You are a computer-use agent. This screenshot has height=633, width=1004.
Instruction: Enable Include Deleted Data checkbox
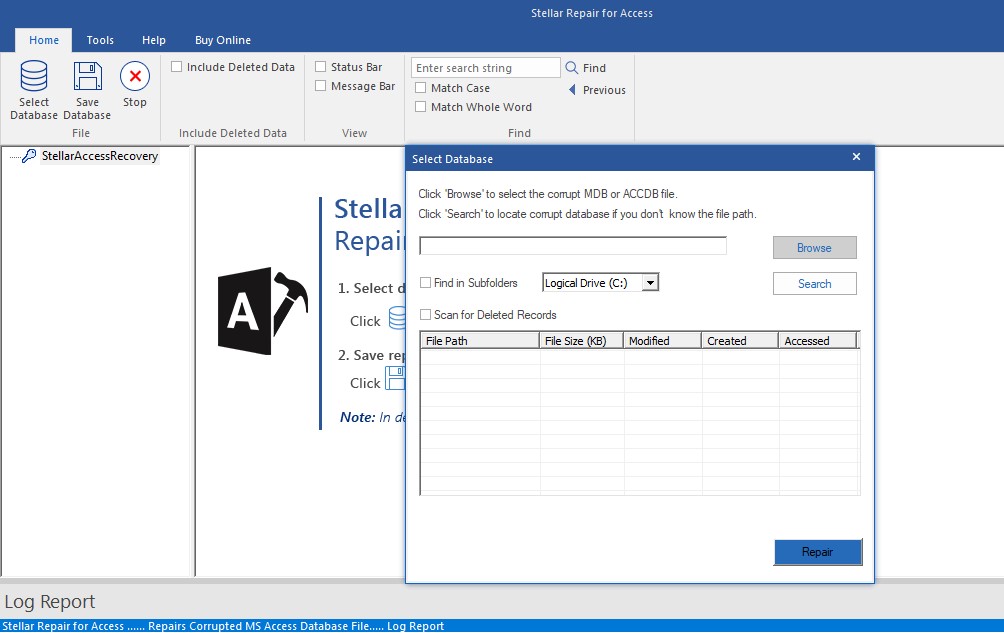coord(177,67)
